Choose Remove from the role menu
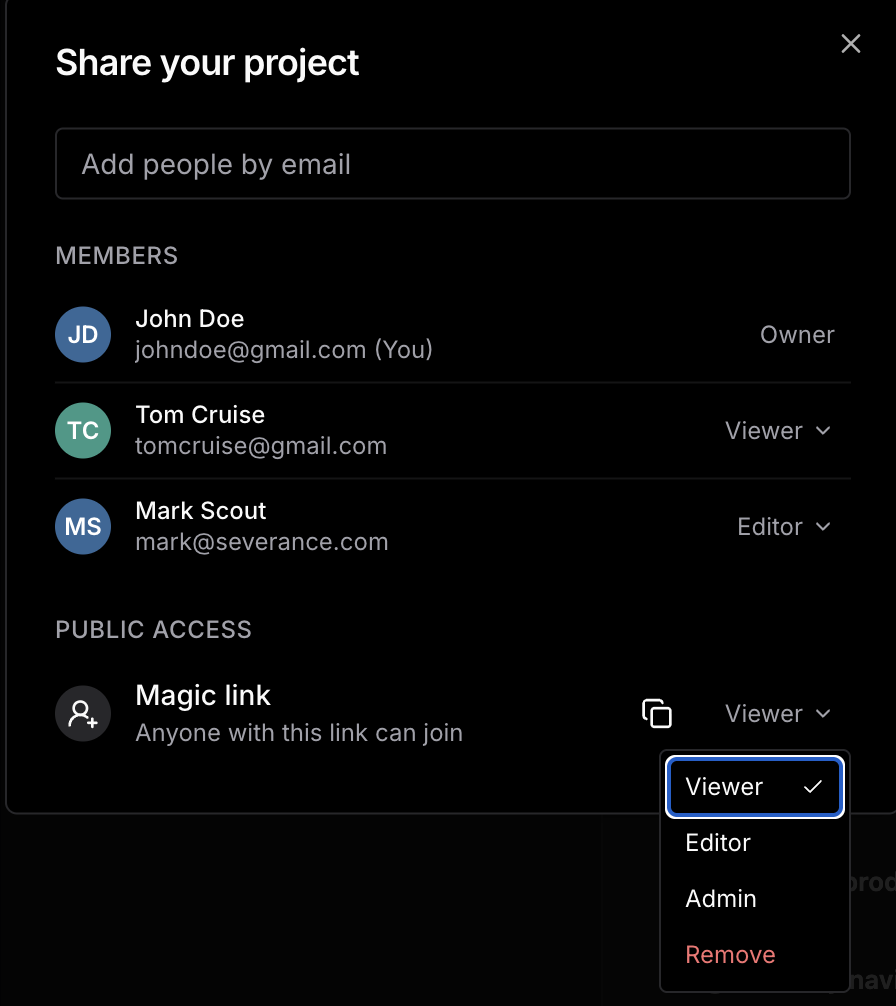 point(730,955)
